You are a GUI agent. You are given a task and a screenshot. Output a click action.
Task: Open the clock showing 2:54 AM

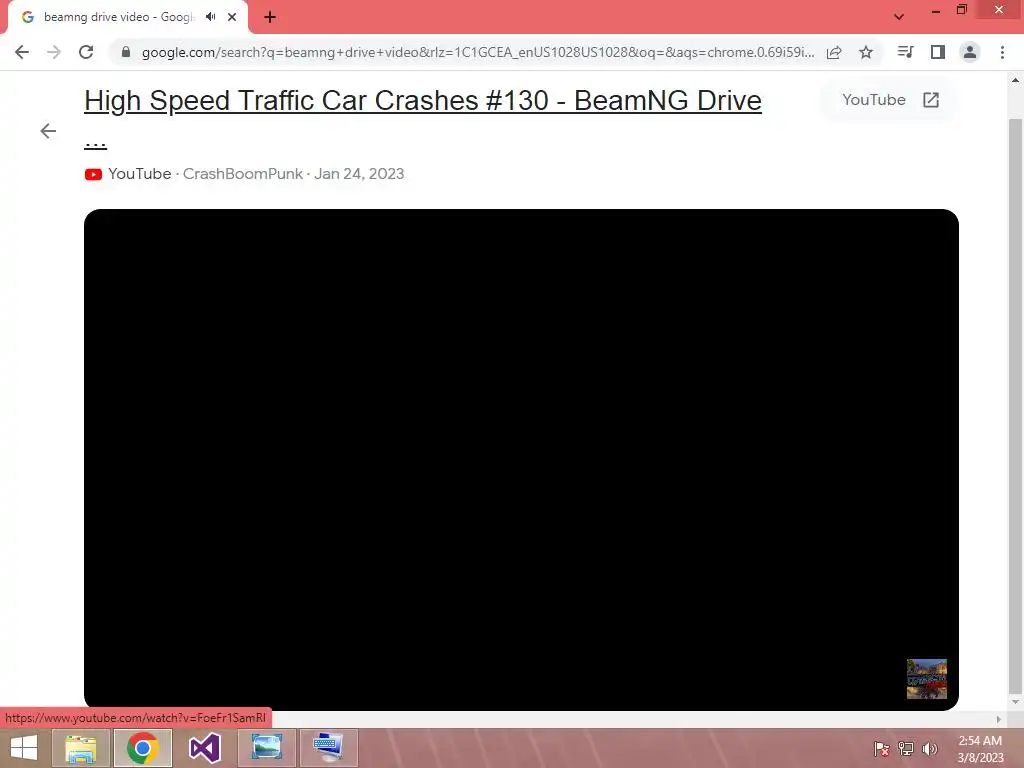[x=980, y=748]
